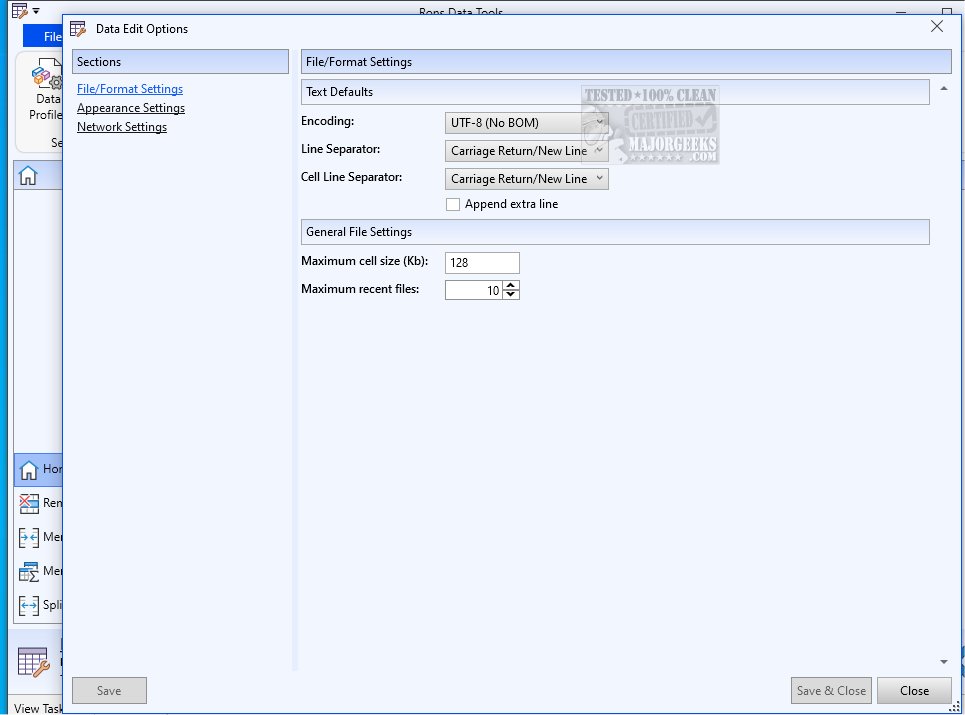Click View Tasks in main window status bar
This screenshot has height=715, width=965.
point(38,708)
